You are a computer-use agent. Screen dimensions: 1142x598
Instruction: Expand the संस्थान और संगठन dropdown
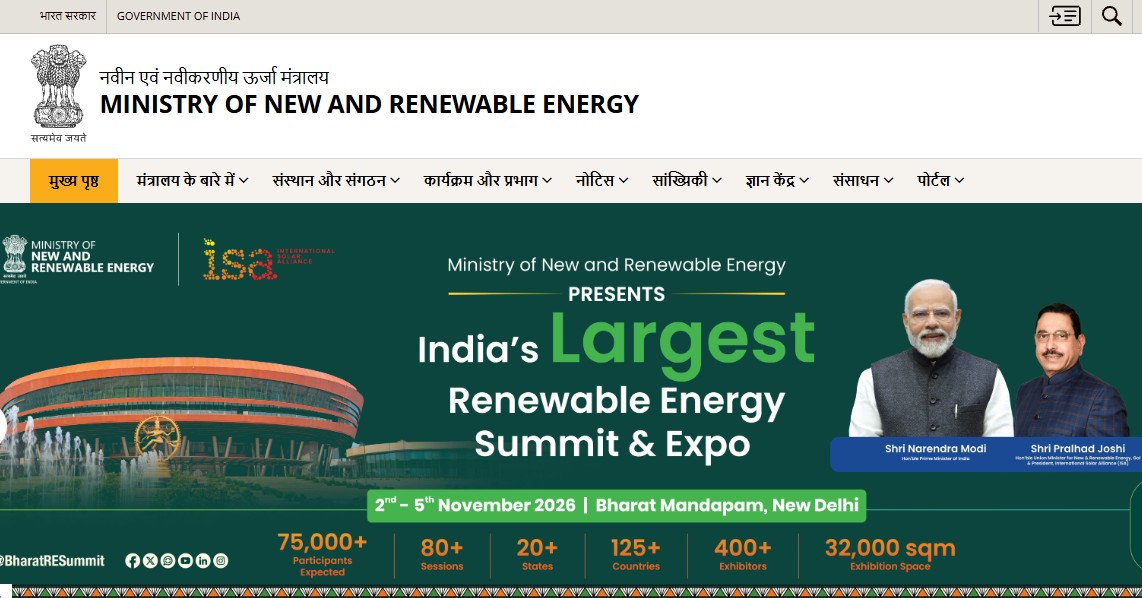point(336,180)
